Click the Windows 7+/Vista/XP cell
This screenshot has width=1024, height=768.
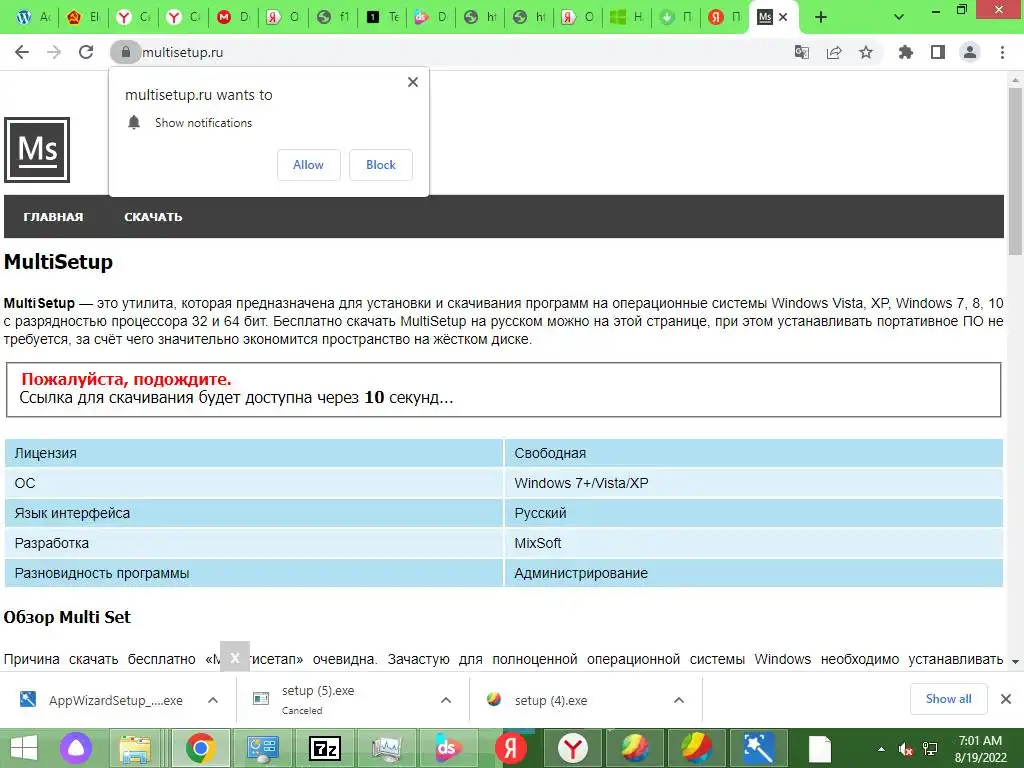[754, 483]
